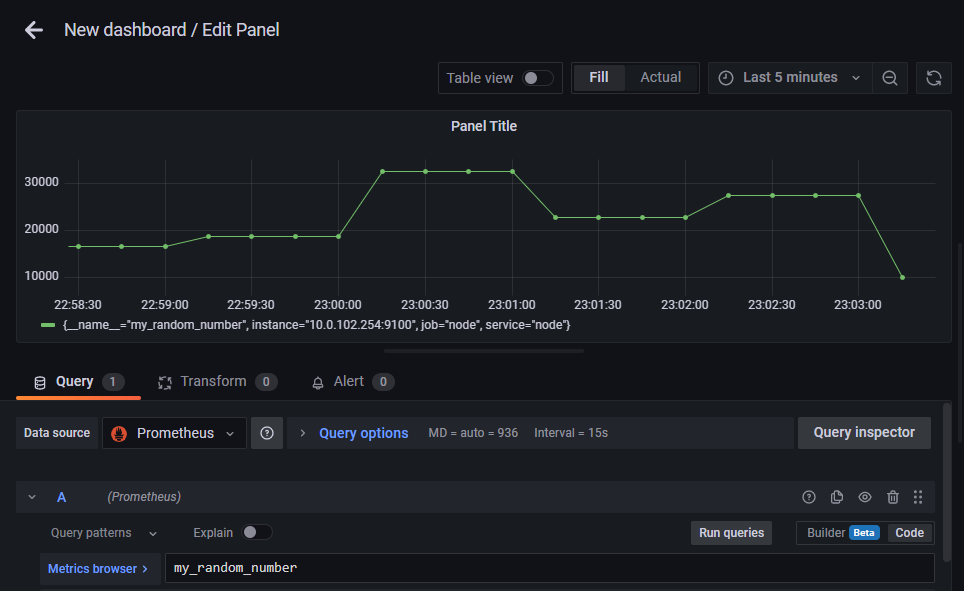Click the query name A label

pos(61,498)
